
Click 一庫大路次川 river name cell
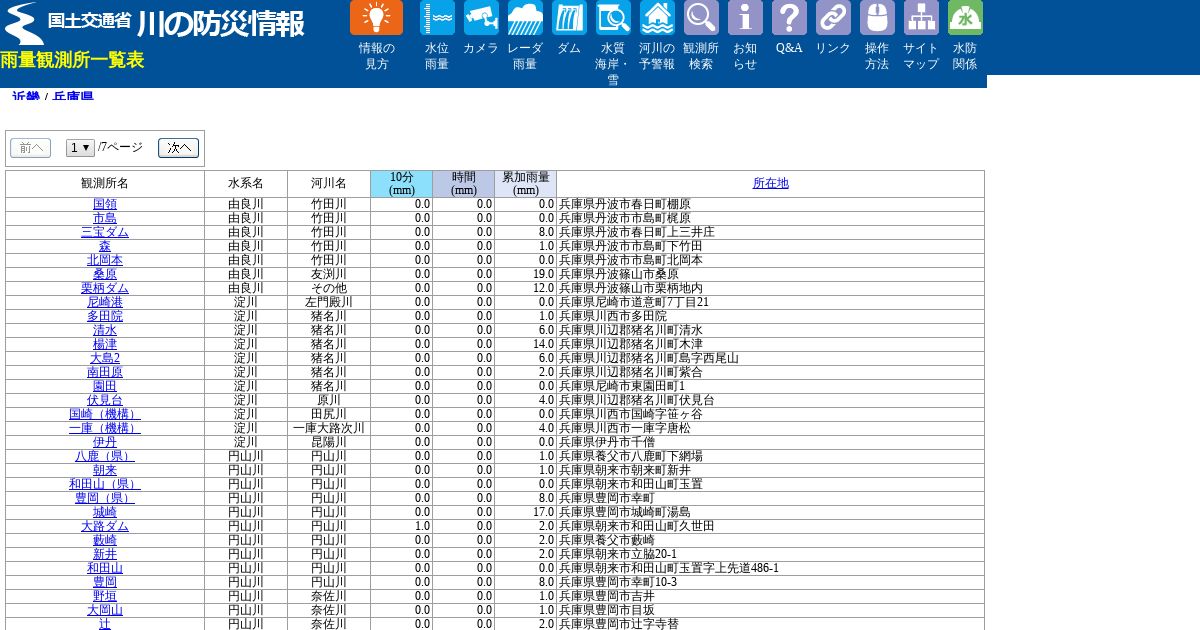tap(329, 428)
